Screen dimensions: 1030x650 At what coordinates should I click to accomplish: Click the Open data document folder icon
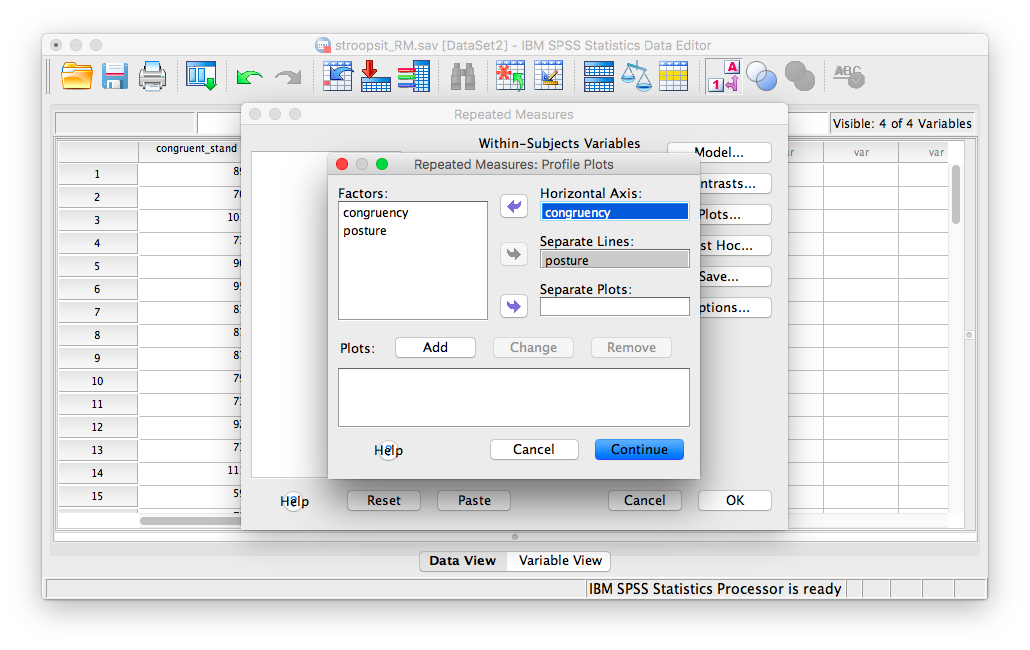click(76, 76)
